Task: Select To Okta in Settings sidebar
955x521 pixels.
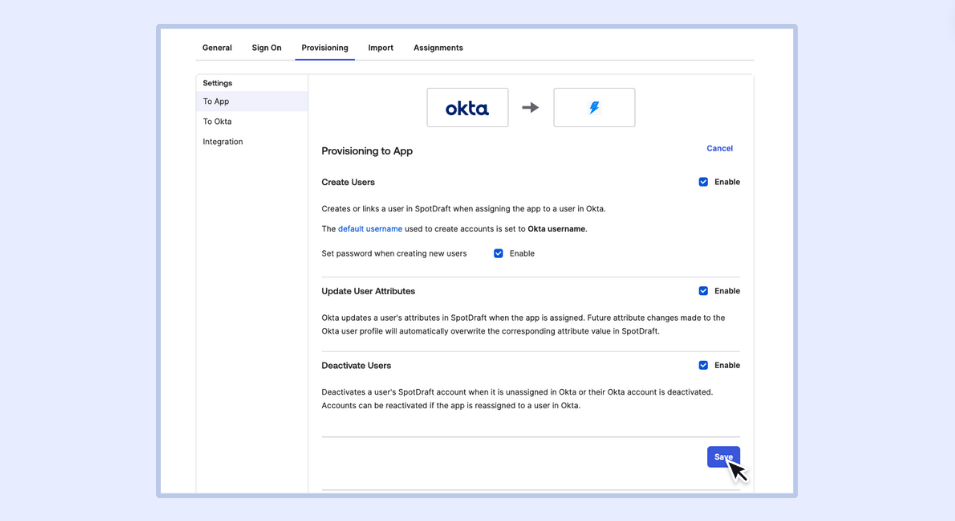Action: pos(217,121)
